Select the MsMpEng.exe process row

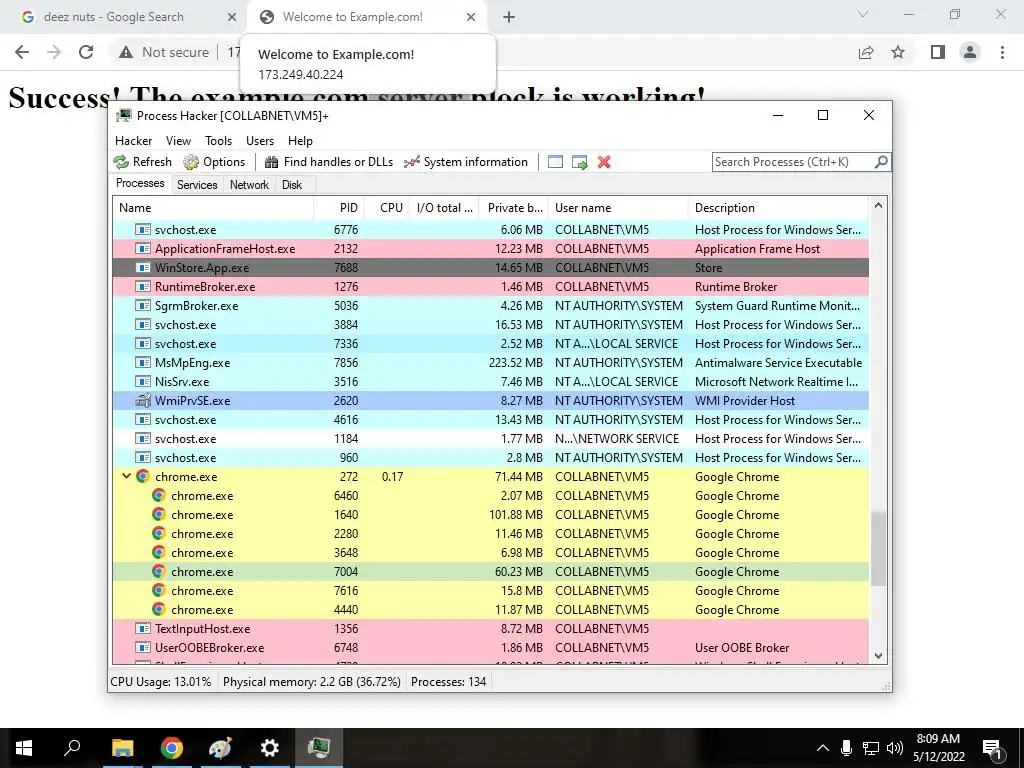click(491, 362)
